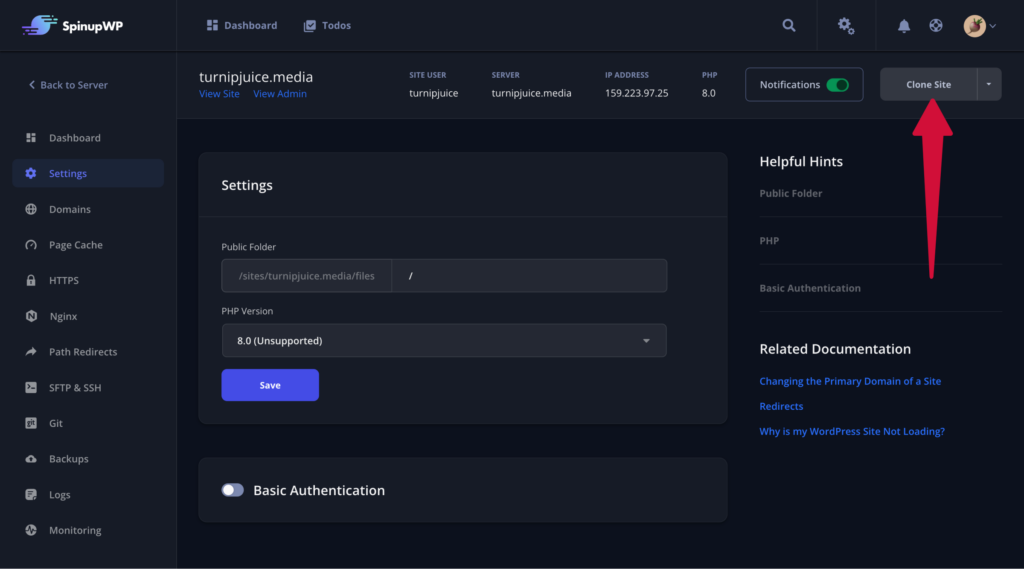Expand the PHP Version dropdown

(x=444, y=340)
